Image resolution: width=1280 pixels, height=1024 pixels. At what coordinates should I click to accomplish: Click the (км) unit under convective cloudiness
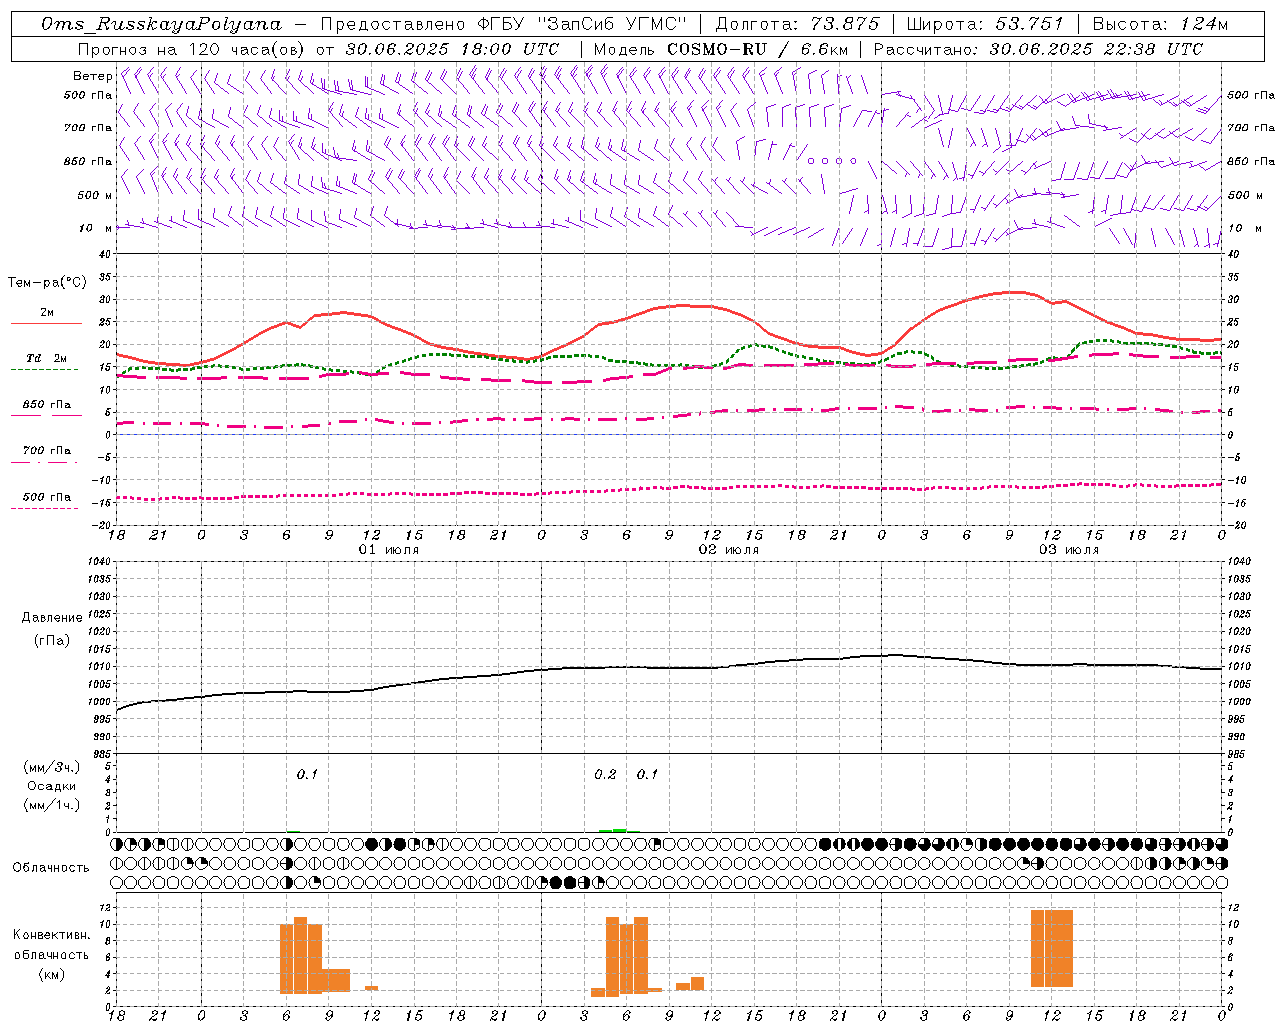point(51,974)
